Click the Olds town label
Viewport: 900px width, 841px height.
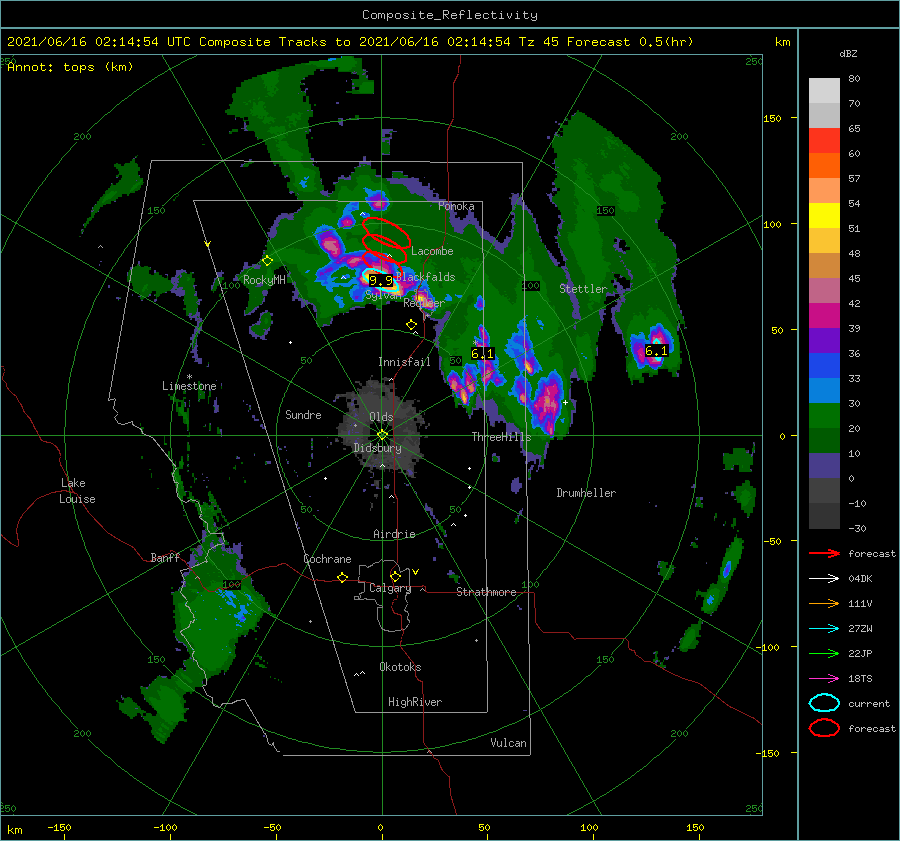coord(381,417)
